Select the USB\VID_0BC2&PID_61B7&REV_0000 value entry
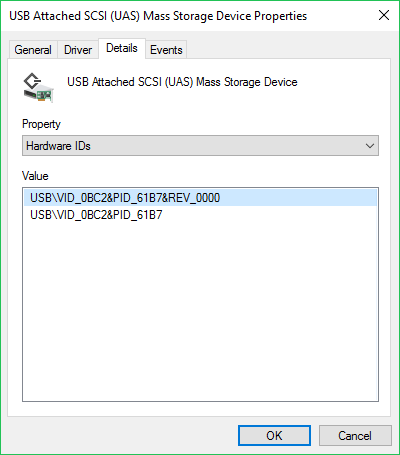Image resolution: width=400 pixels, height=455 pixels. click(x=200, y=198)
